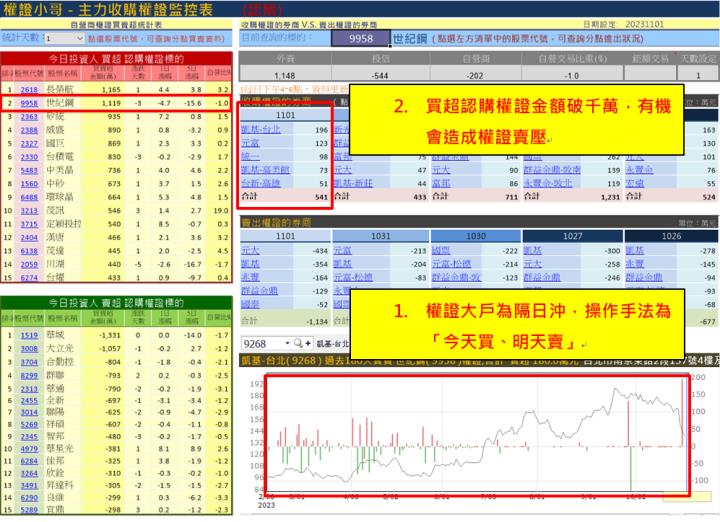This screenshot has height=522, width=720.
Task: Click seller broker 元富-松德 with -214
Action: tap(451, 264)
